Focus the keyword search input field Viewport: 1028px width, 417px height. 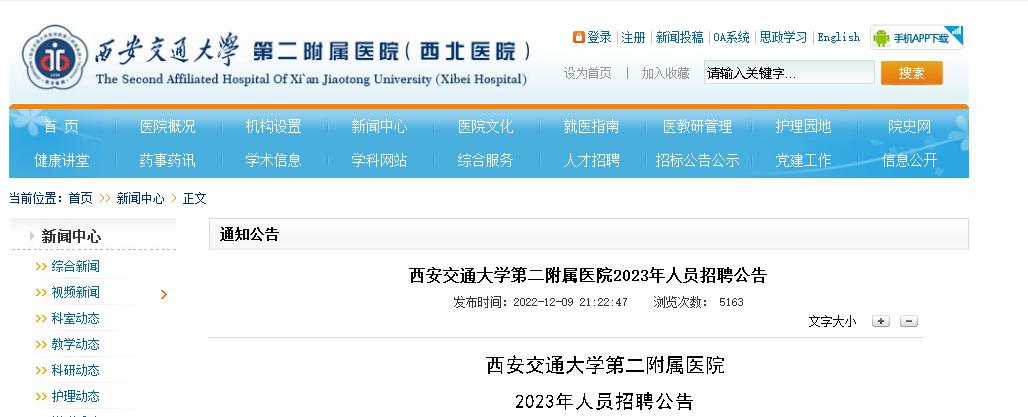tap(789, 73)
